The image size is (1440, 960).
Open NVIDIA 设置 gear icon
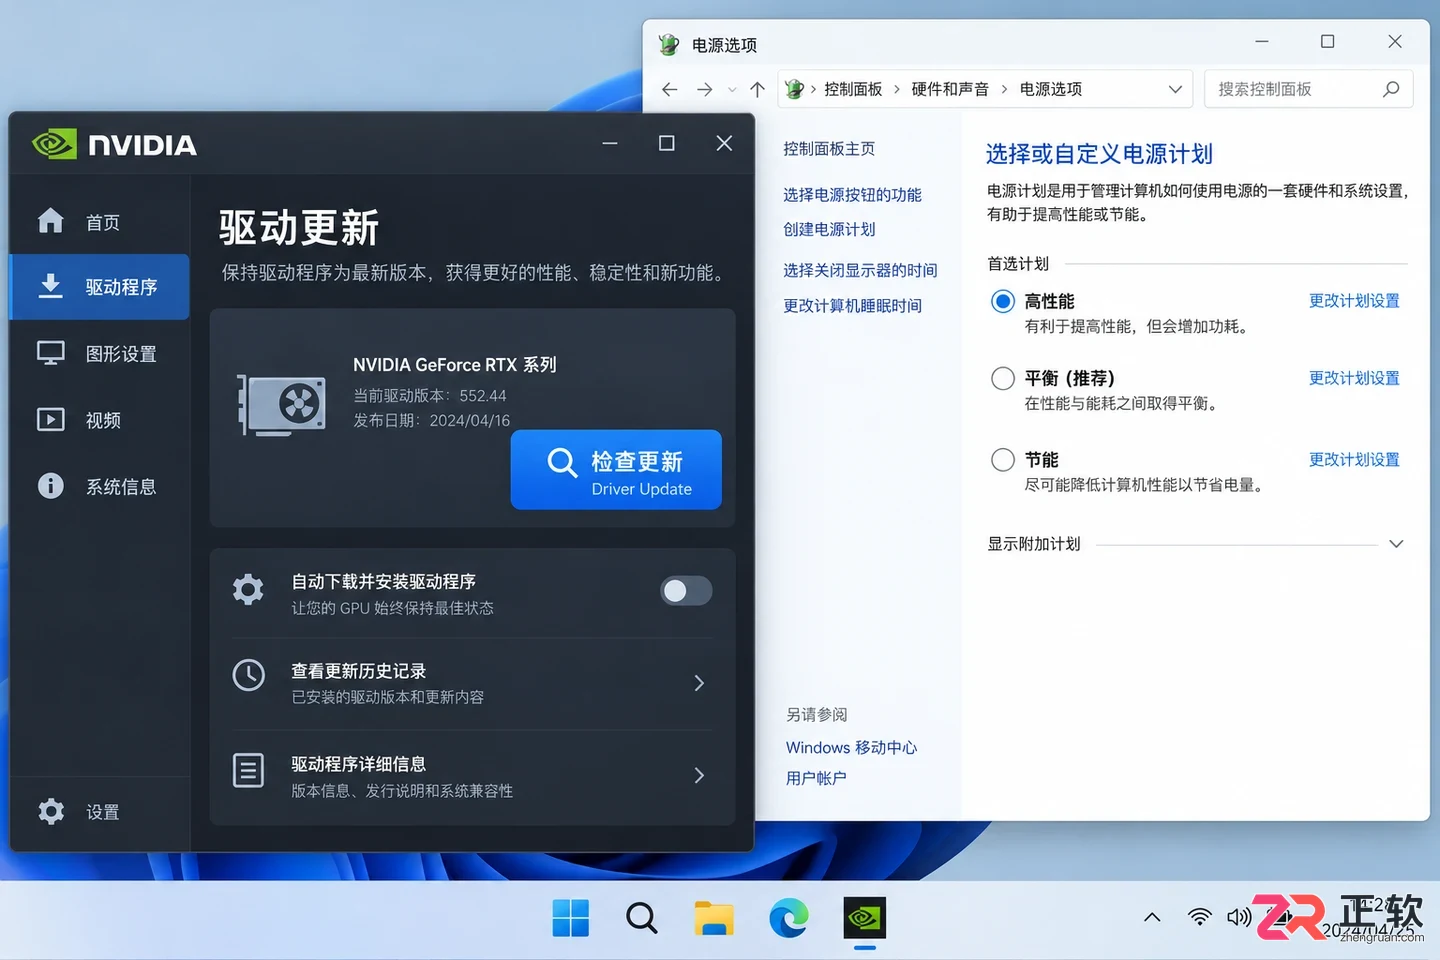click(51, 811)
